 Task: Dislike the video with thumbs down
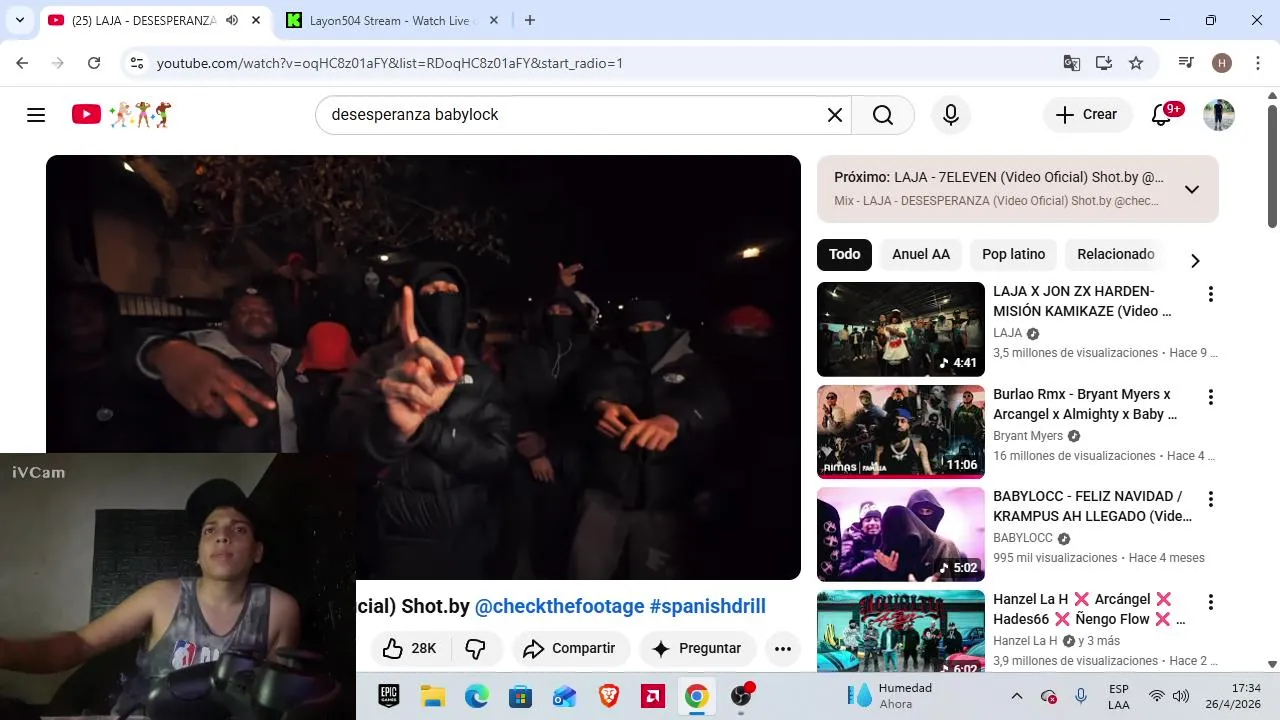click(476, 648)
